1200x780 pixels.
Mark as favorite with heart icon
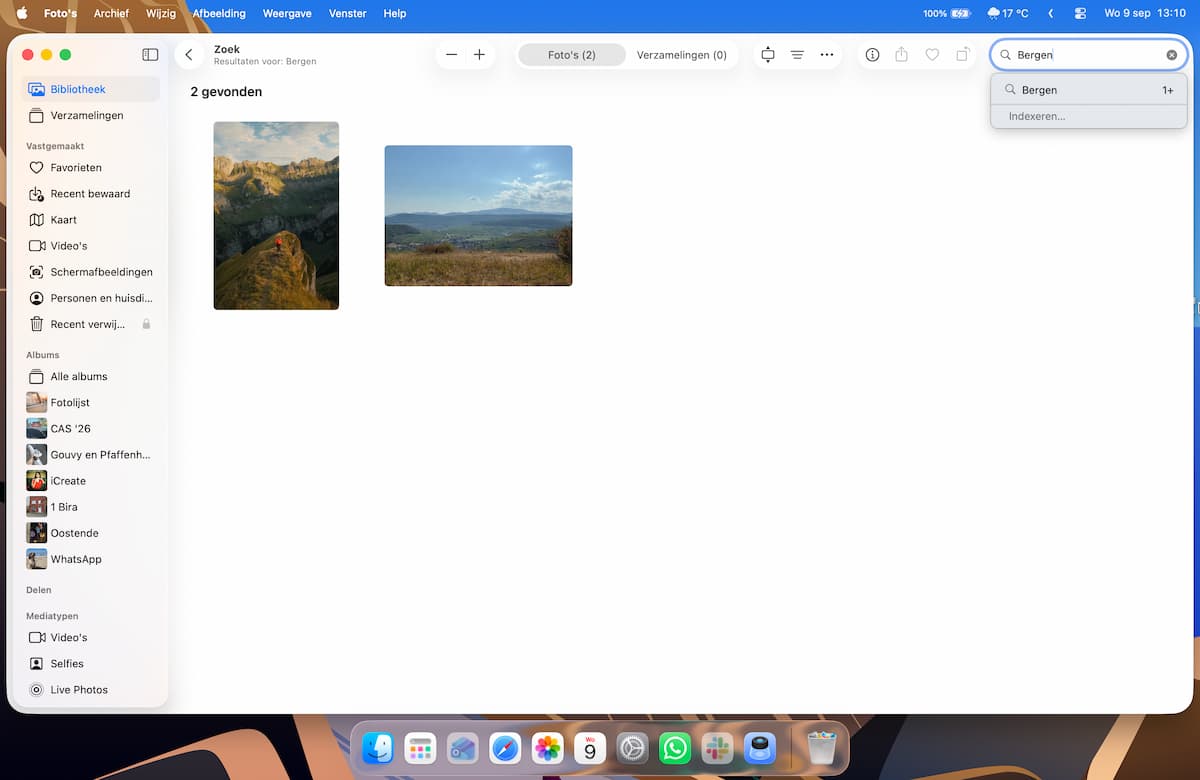pos(932,55)
